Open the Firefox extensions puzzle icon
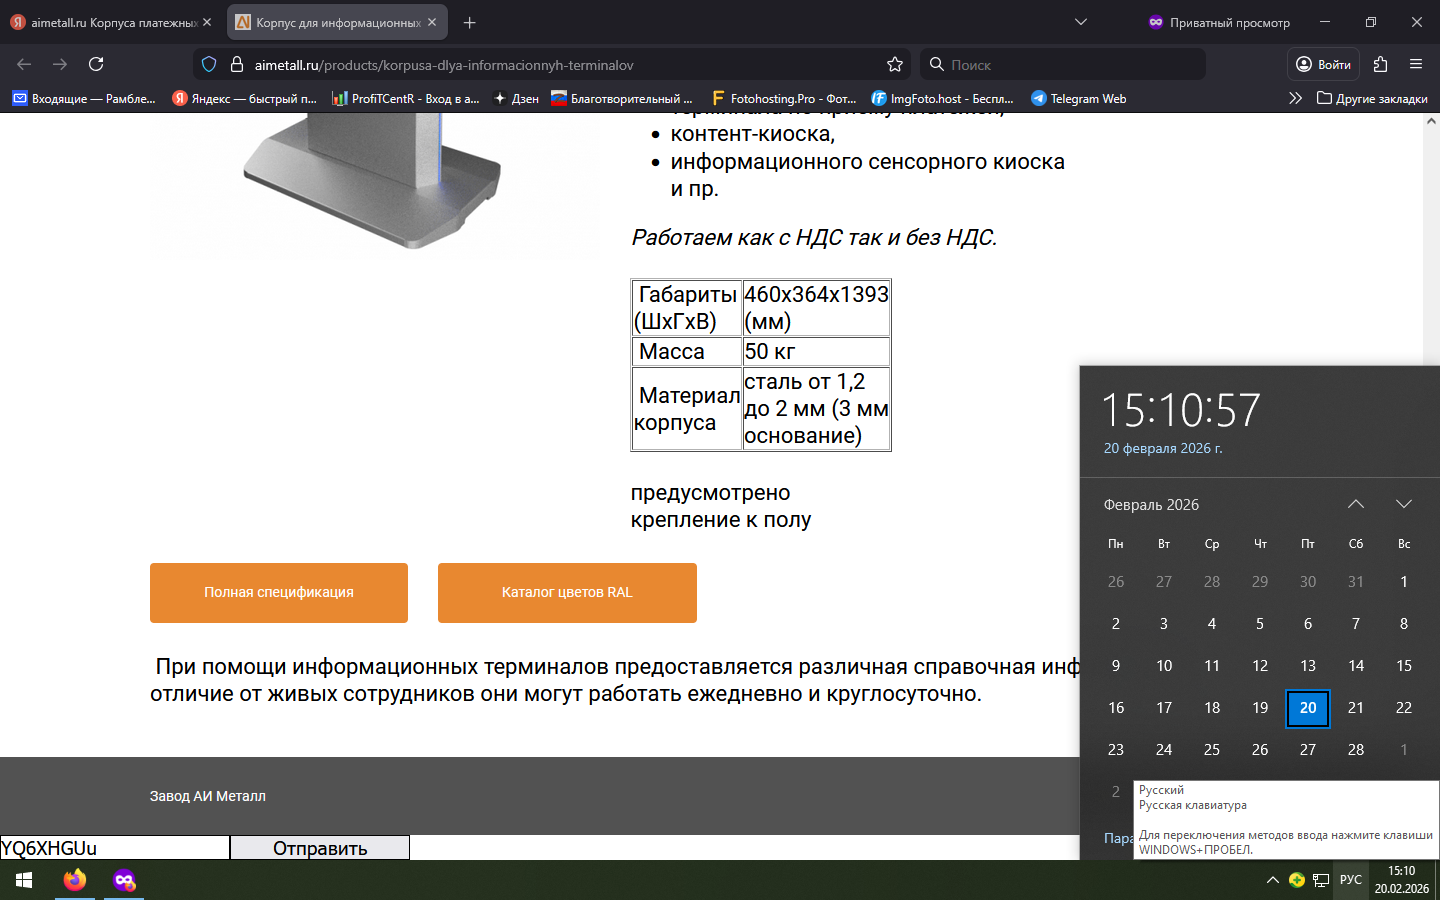The width and height of the screenshot is (1440, 900). point(1380,64)
